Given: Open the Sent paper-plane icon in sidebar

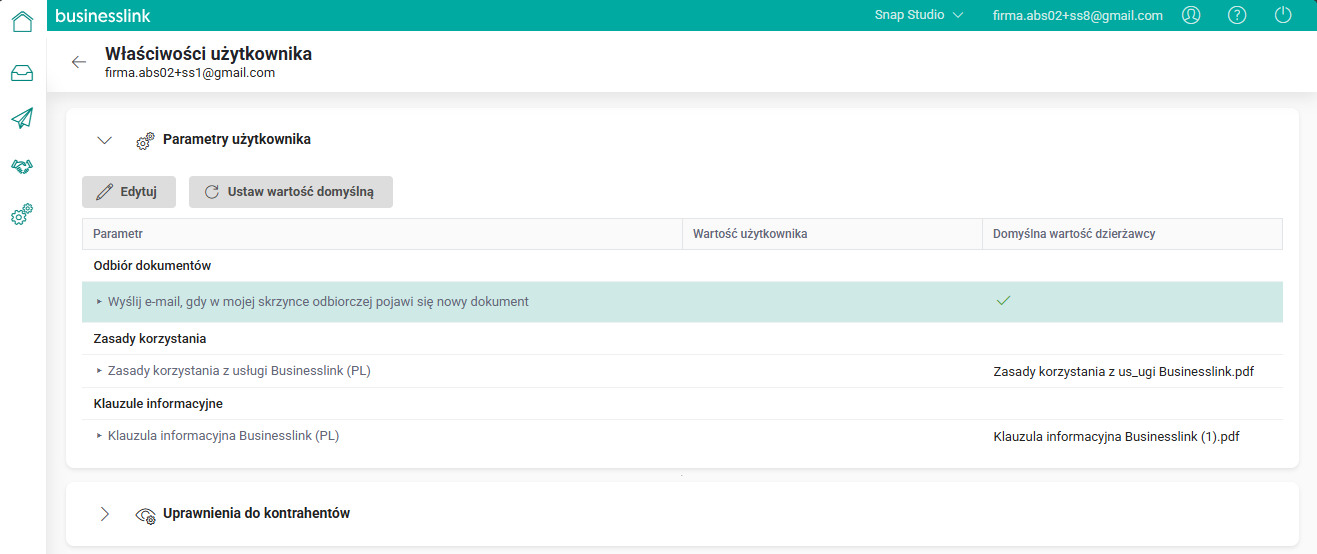Looking at the screenshot, I should pyautogui.click(x=22, y=118).
